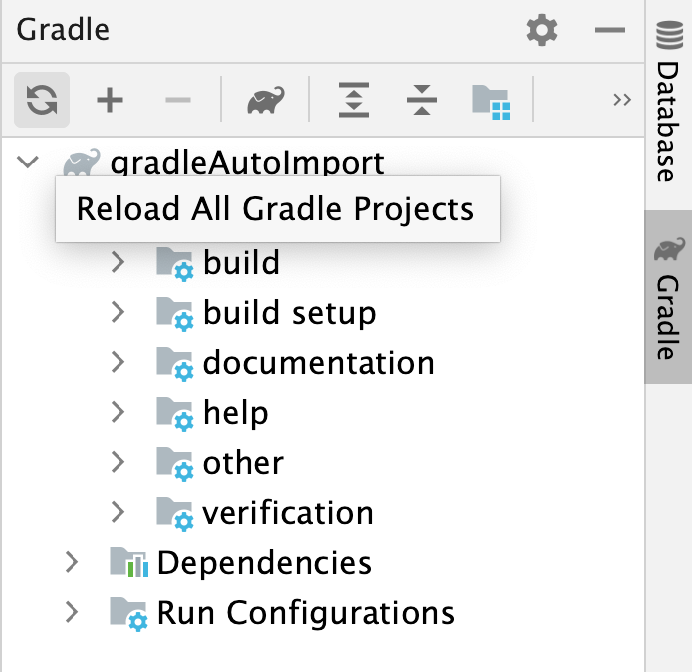Toggle the offline mode folder icon
This screenshot has height=672, width=692.
point(492,100)
